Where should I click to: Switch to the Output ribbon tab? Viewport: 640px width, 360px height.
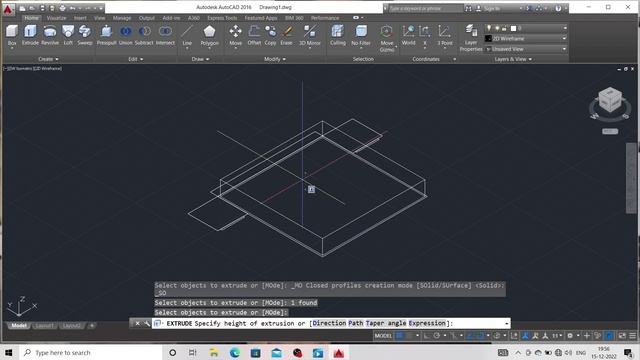pyautogui.click(x=147, y=18)
